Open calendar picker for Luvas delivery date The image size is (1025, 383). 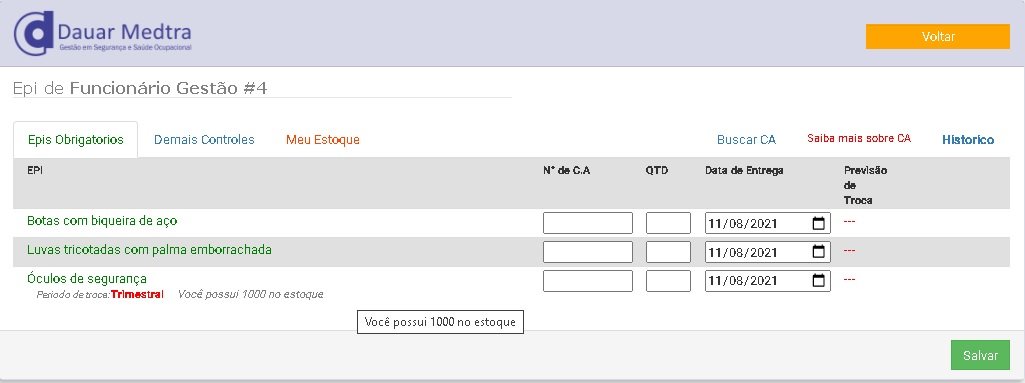818,252
